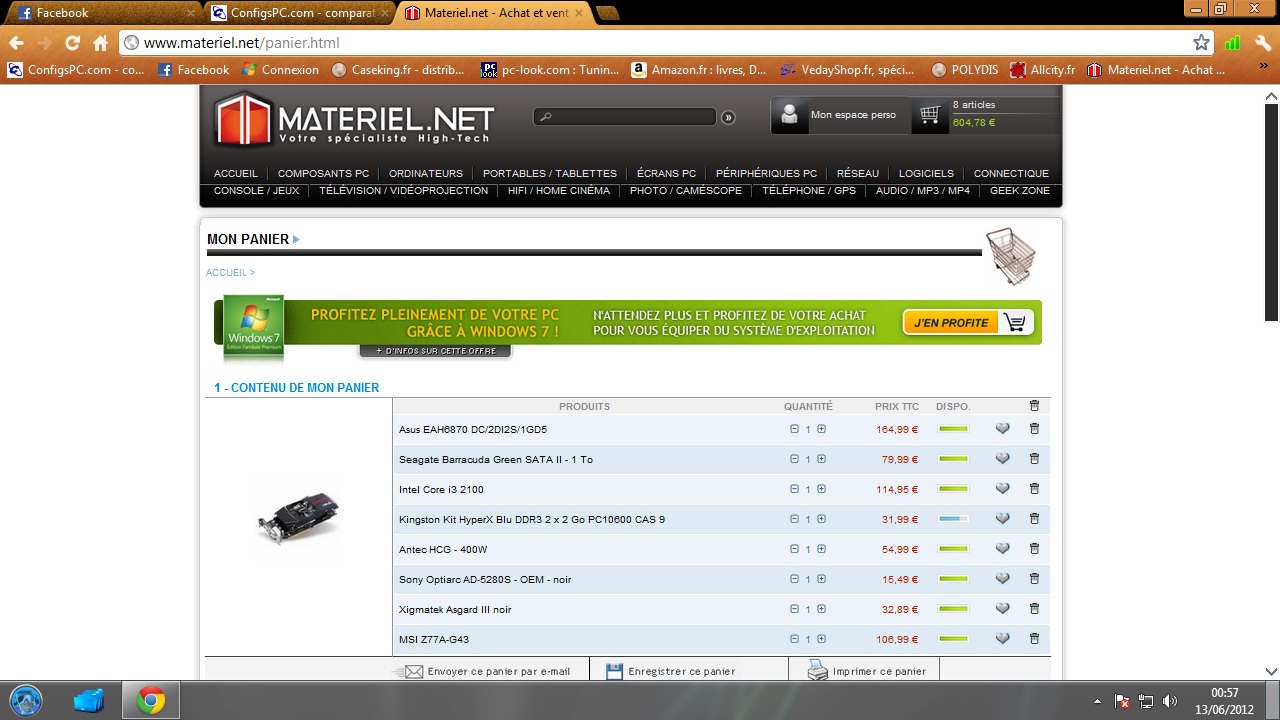Click the Chrome home button
Image resolution: width=1280 pixels, height=720 pixels.
[100, 43]
